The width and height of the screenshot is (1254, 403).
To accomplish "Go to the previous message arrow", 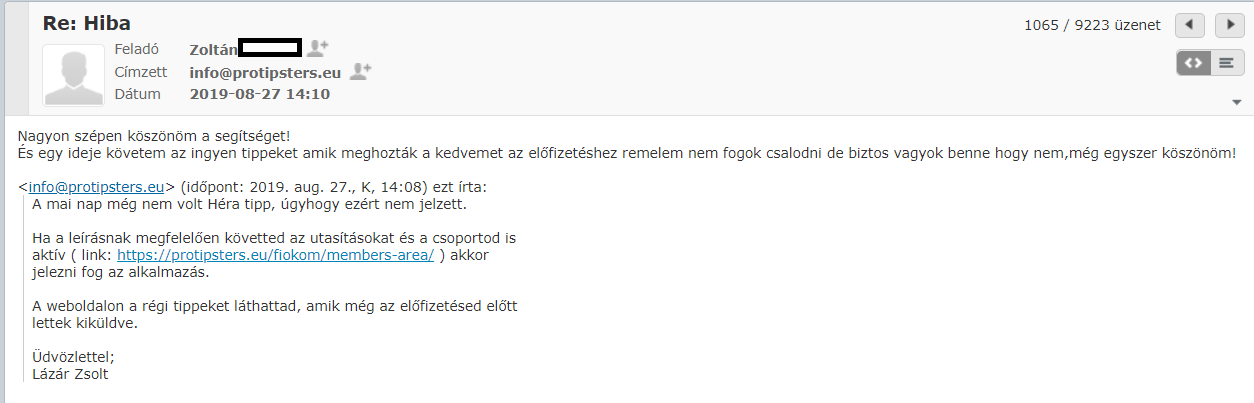I will [1189, 25].
